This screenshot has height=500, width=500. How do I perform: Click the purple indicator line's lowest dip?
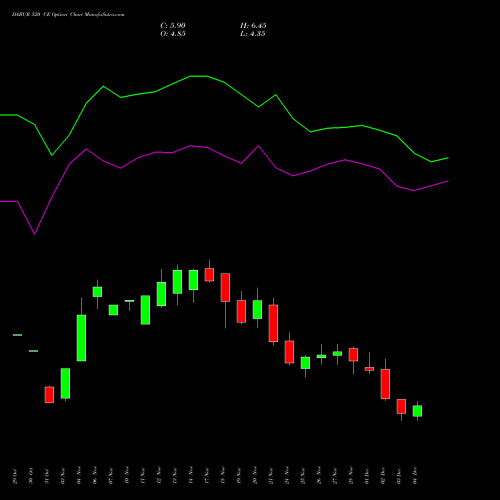tap(35, 233)
